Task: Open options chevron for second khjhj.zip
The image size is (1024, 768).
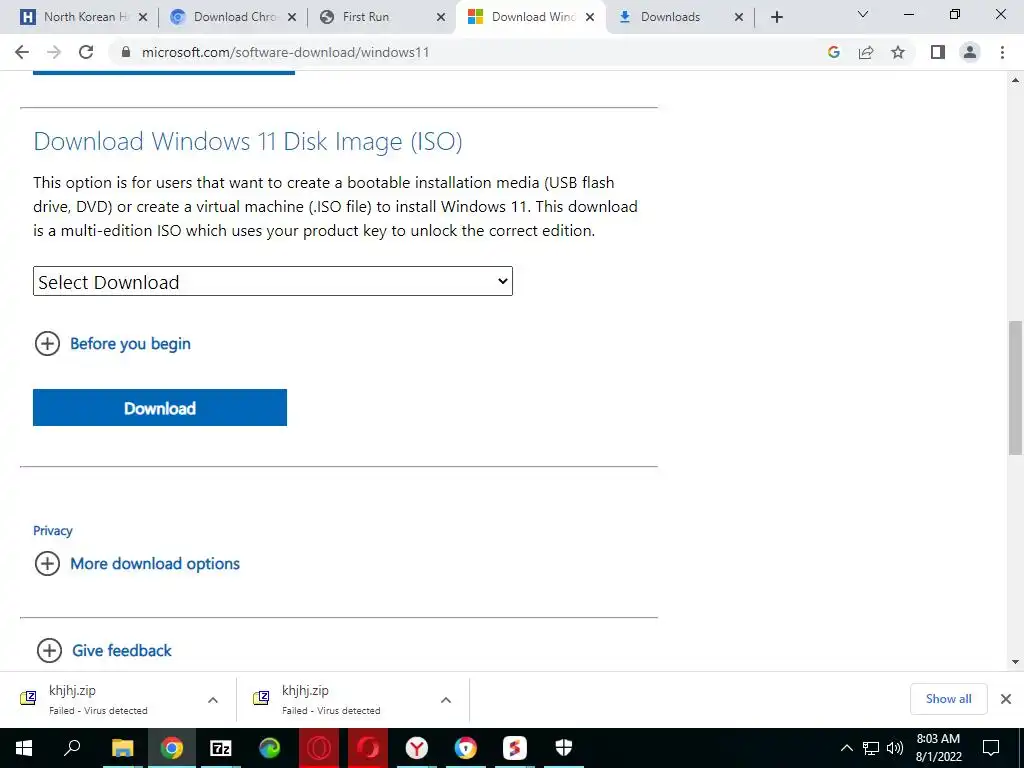Action: point(446,700)
